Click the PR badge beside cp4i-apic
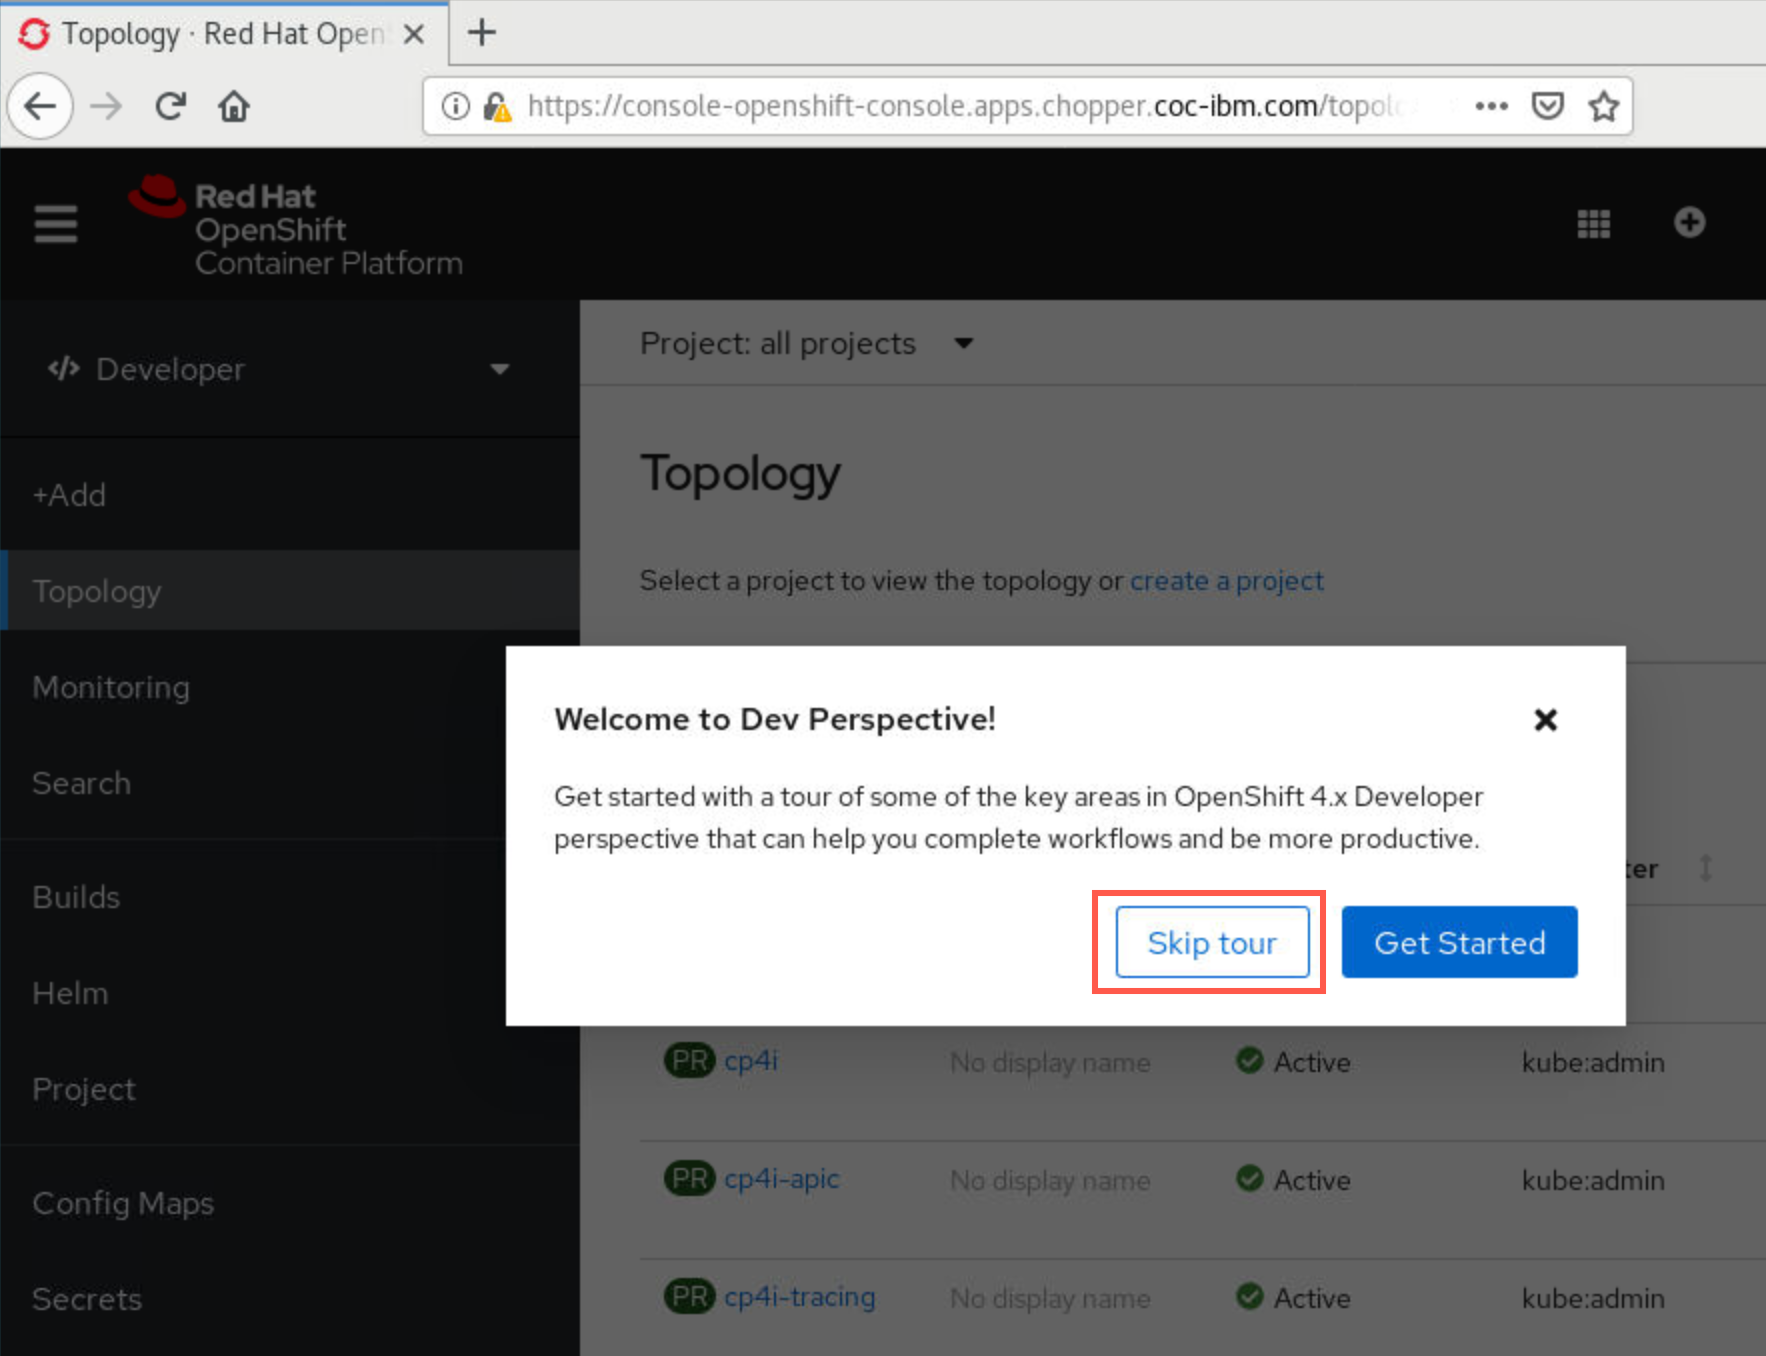 (690, 1179)
